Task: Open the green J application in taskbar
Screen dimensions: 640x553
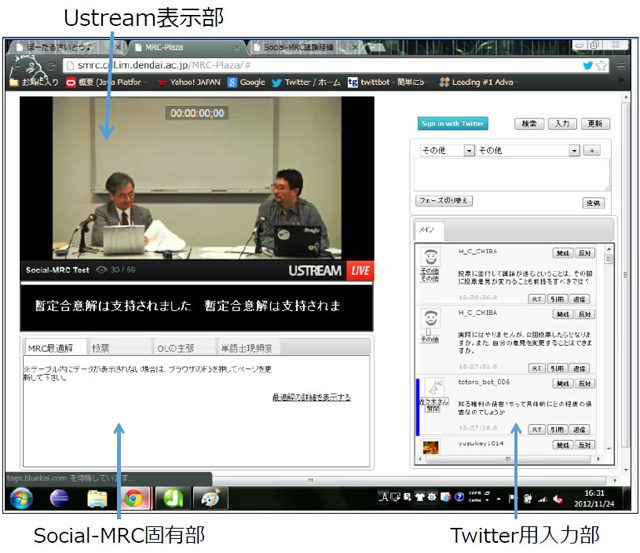Action: click(173, 498)
